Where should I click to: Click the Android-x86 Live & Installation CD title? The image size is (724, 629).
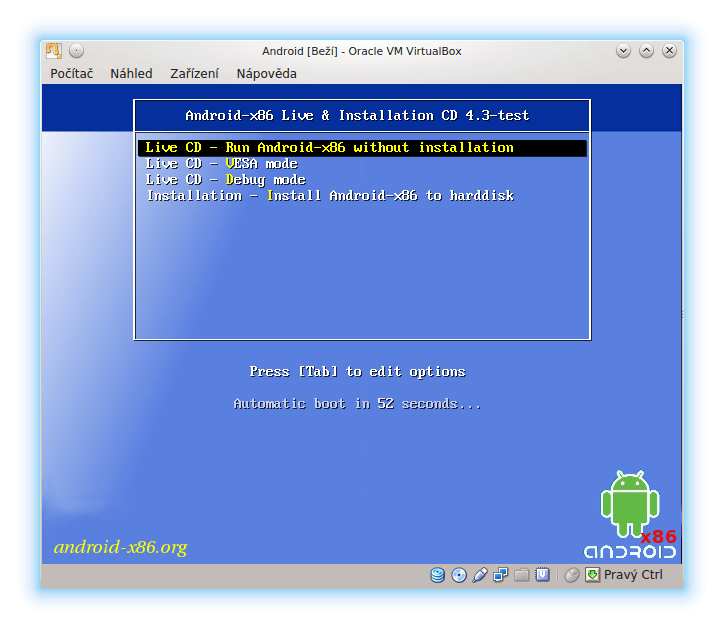tap(357, 115)
